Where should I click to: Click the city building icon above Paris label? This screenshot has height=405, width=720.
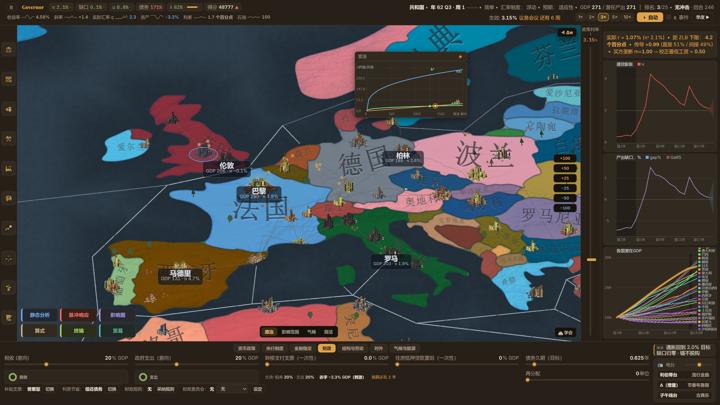257,182
